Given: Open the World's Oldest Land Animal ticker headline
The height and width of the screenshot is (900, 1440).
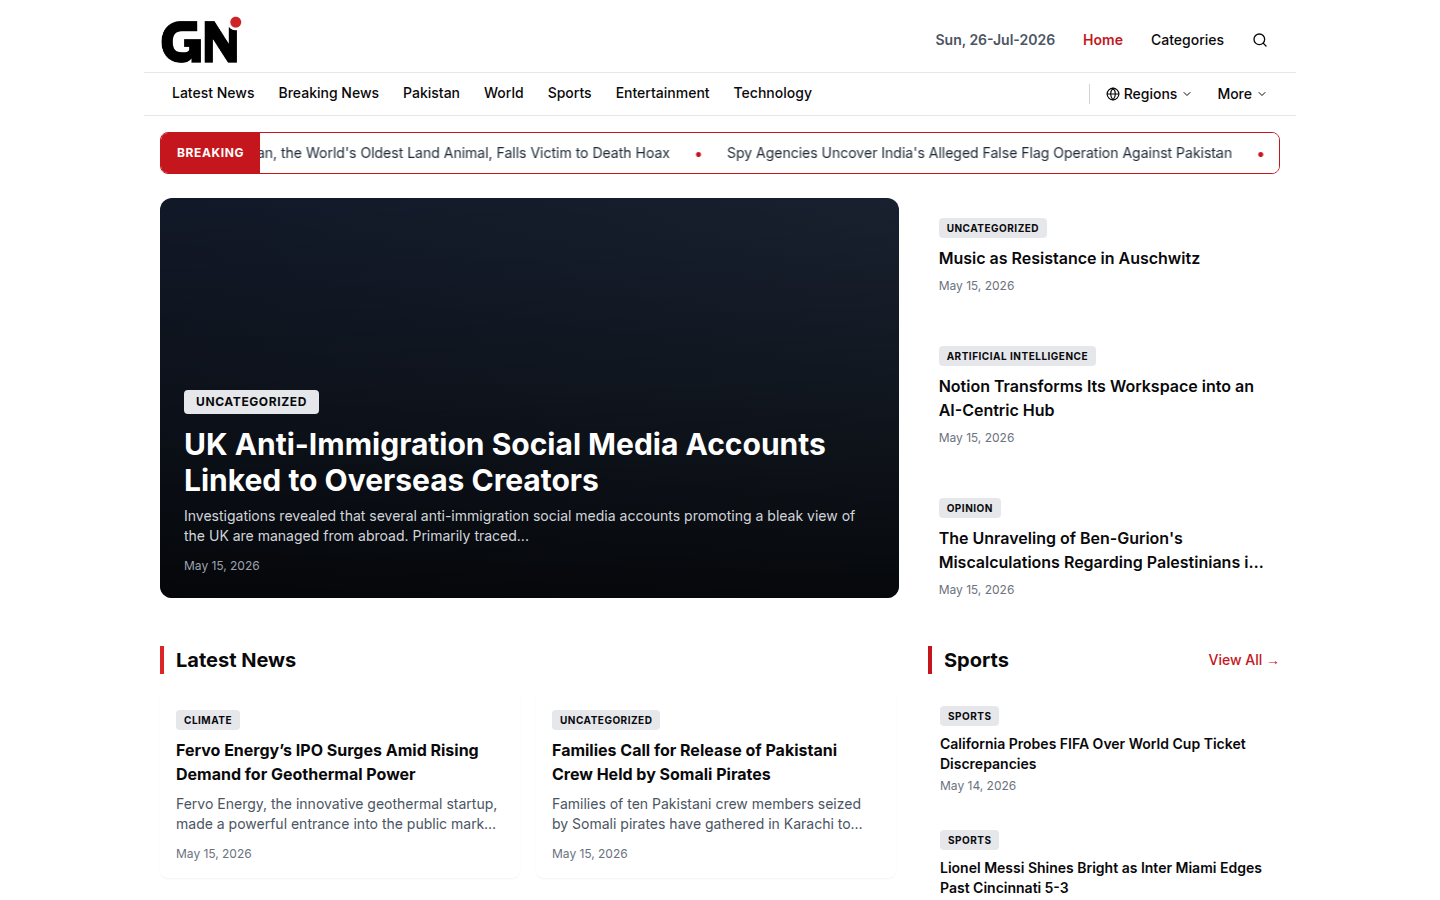Looking at the screenshot, I should click(465, 153).
